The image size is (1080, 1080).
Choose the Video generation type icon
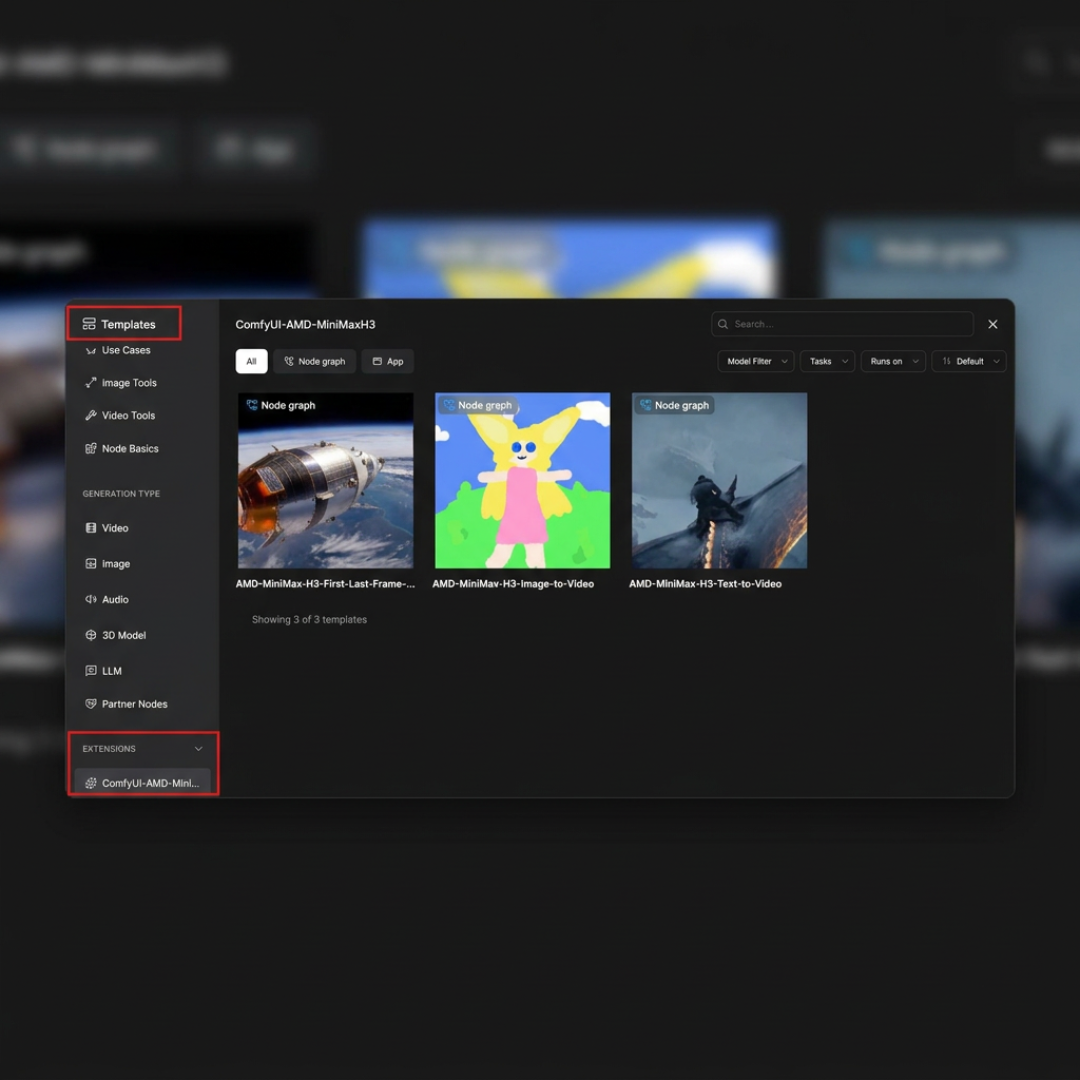point(90,528)
